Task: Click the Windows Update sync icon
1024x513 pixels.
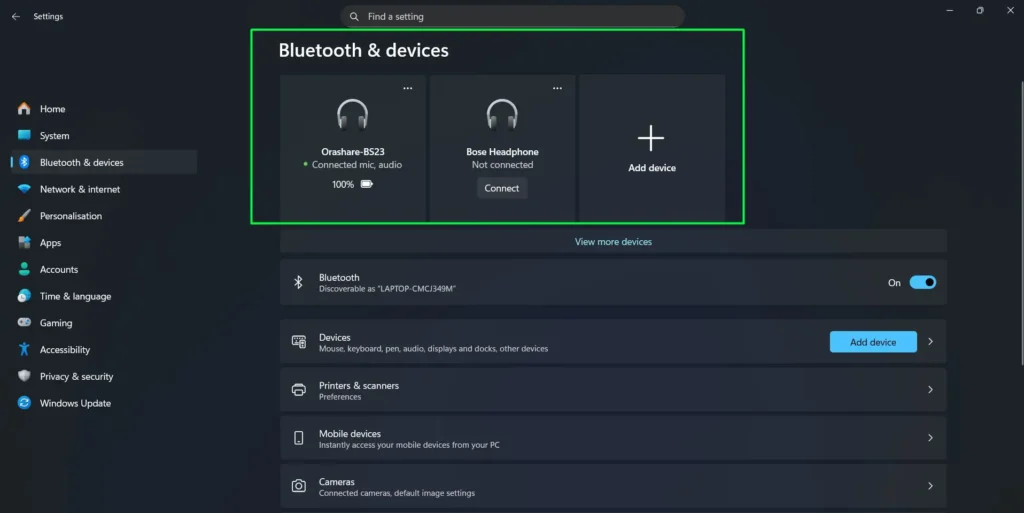Action: (x=24, y=403)
